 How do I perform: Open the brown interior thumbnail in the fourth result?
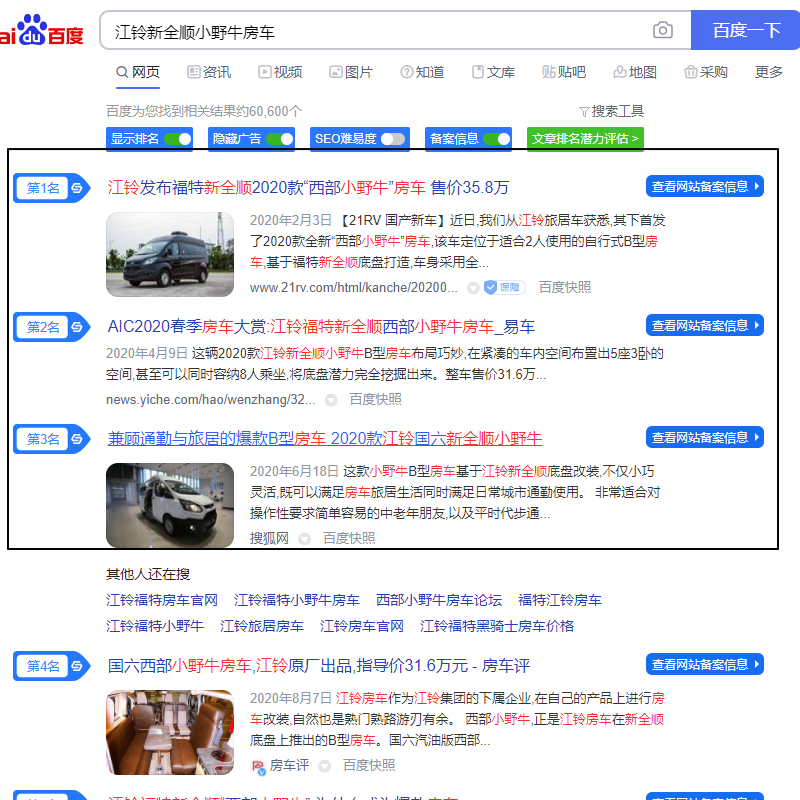[170, 733]
